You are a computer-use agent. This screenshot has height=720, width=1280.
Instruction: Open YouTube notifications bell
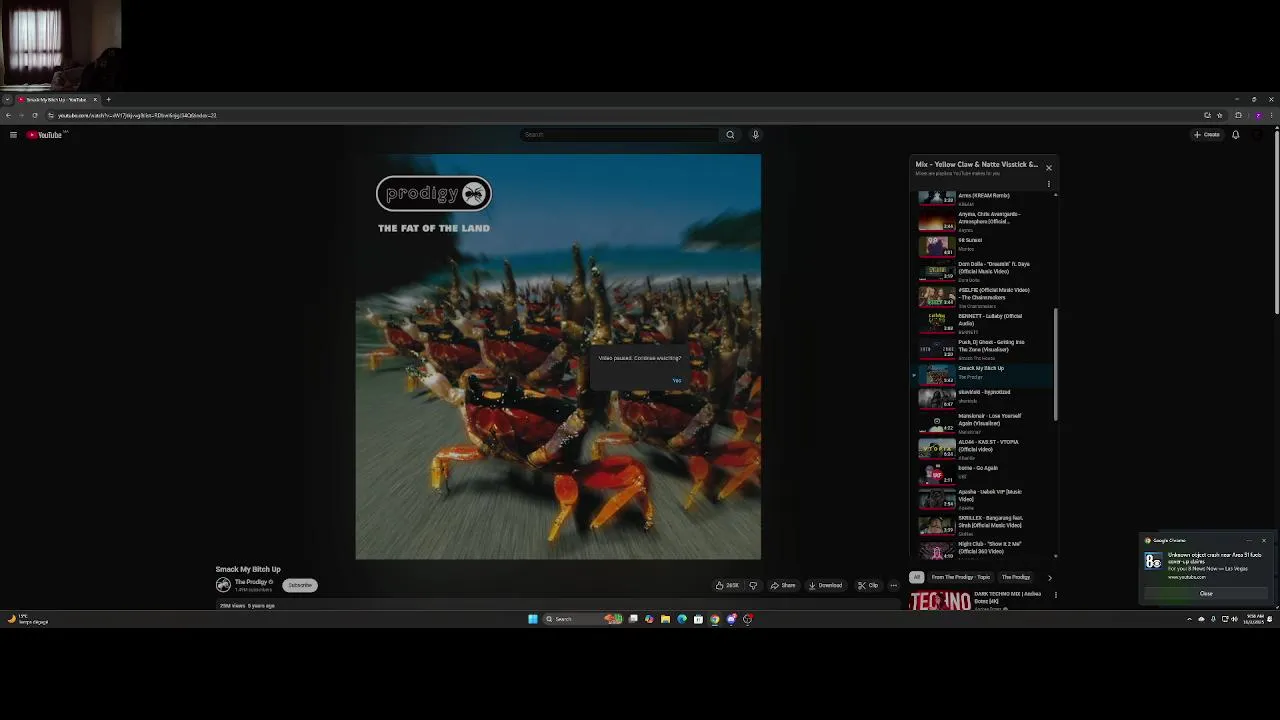(1235, 135)
